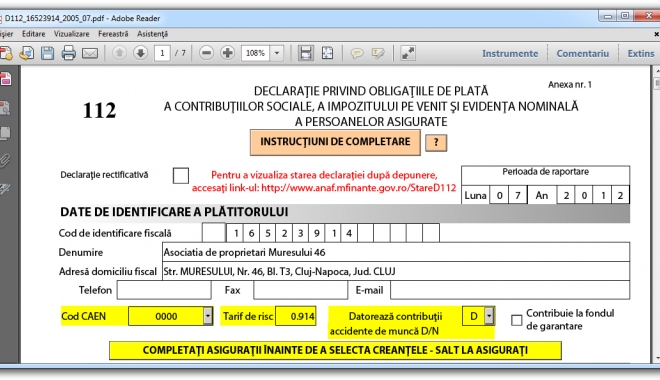Tick Contribuie la fondul de garantare checkbox

(x=516, y=320)
